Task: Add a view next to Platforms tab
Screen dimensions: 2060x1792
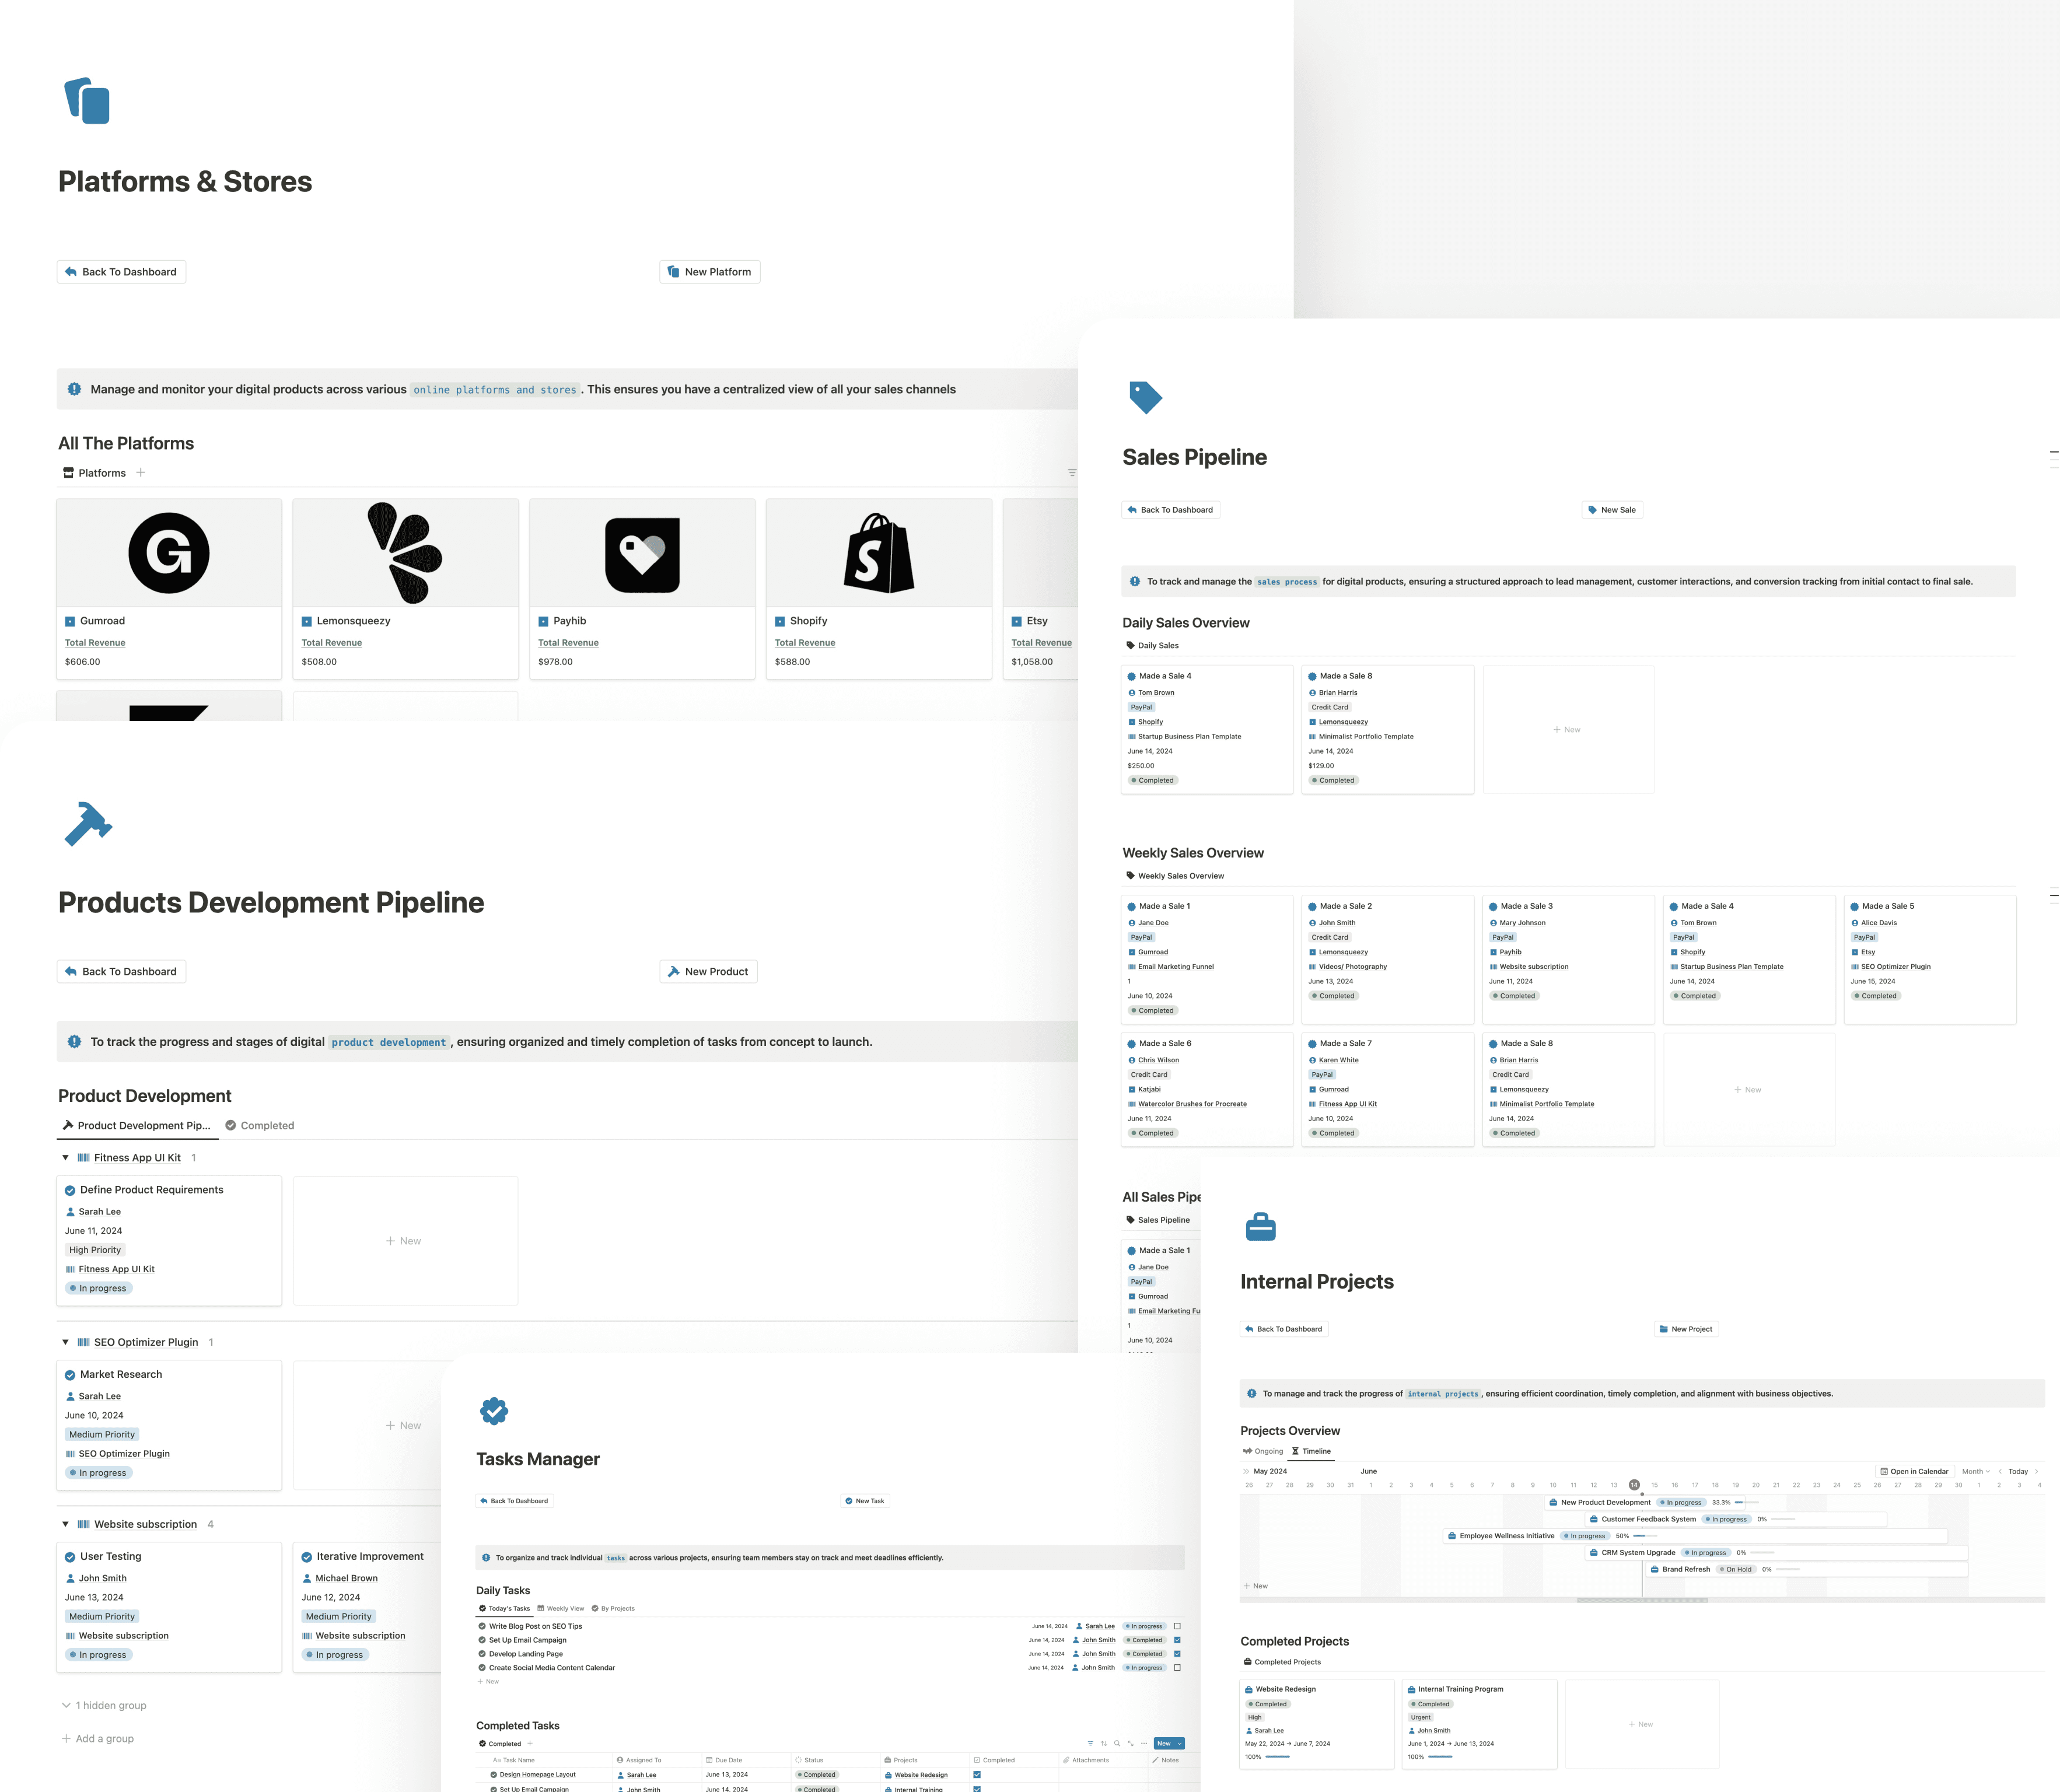Action: 141,473
